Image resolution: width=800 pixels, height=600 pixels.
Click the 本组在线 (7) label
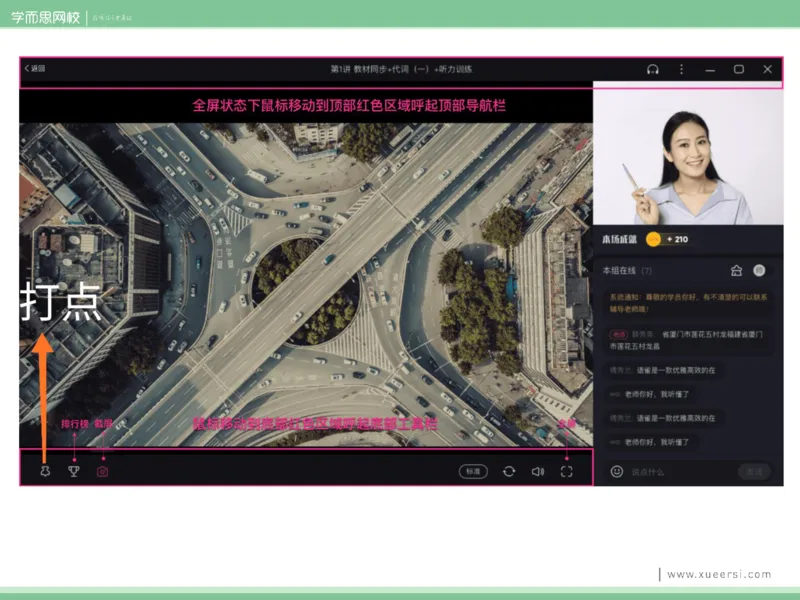pyautogui.click(x=627, y=270)
